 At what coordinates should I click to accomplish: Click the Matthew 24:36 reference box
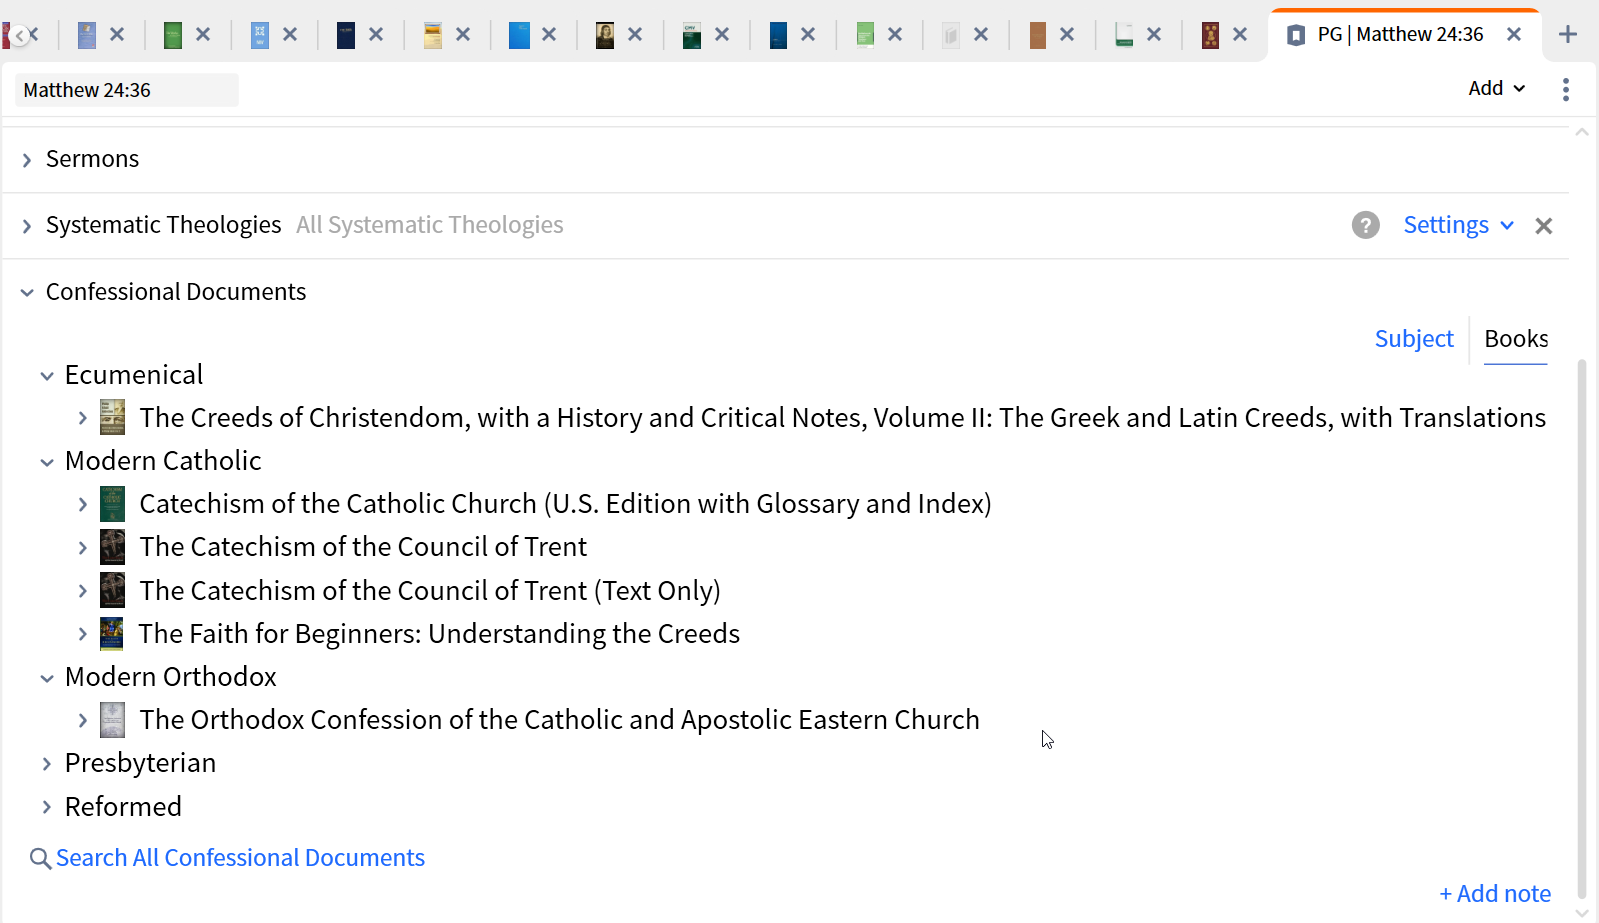tap(126, 90)
